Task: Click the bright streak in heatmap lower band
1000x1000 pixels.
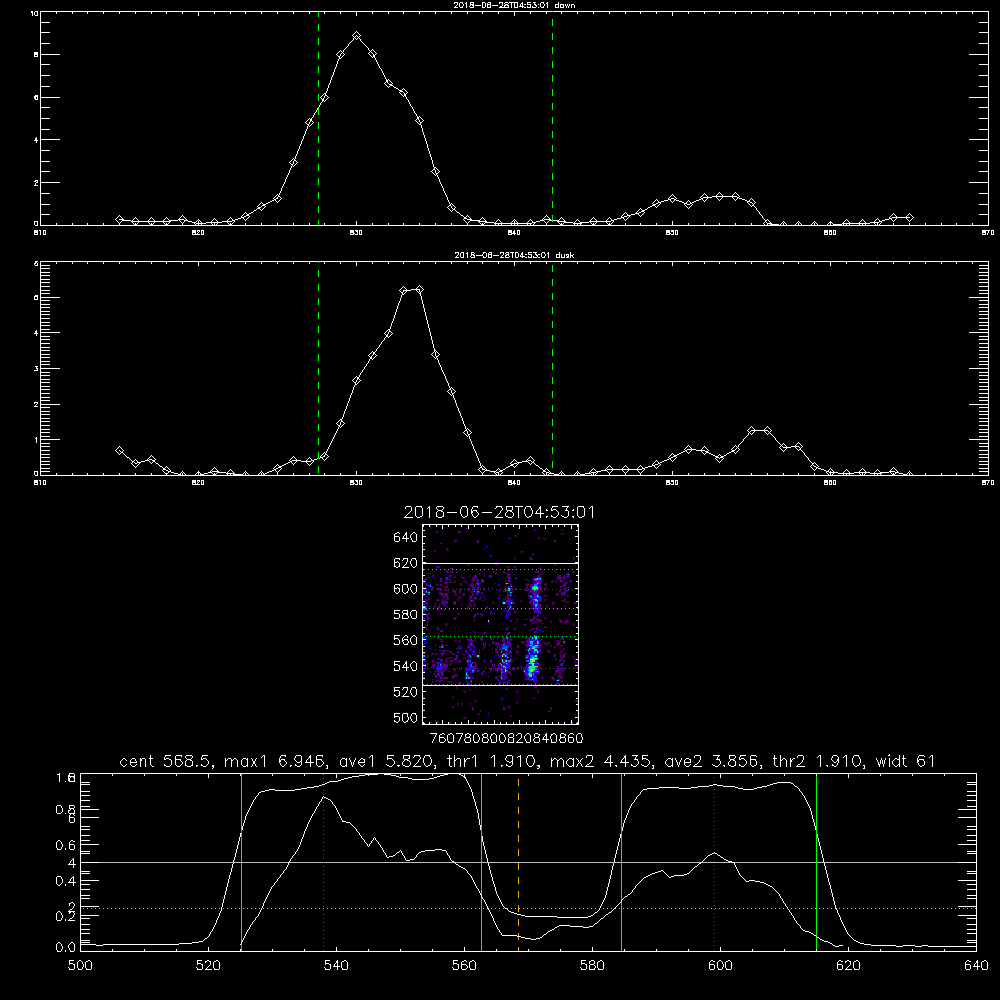Action: click(532, 660)
